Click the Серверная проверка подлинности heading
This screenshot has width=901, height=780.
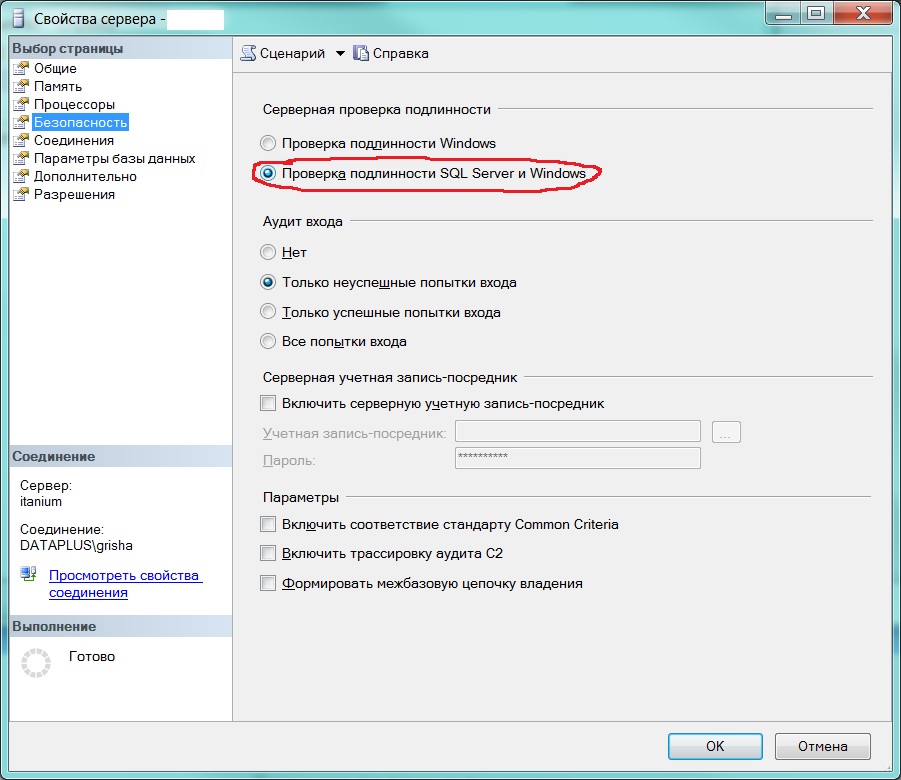click(x=377, y=109)
